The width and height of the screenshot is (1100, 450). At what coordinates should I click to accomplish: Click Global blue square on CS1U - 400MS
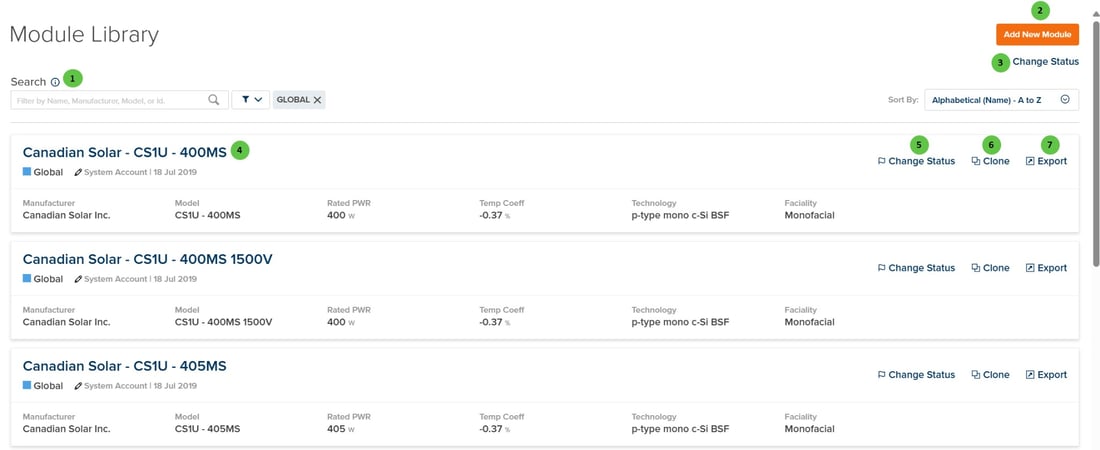click(x=27, y=171)
